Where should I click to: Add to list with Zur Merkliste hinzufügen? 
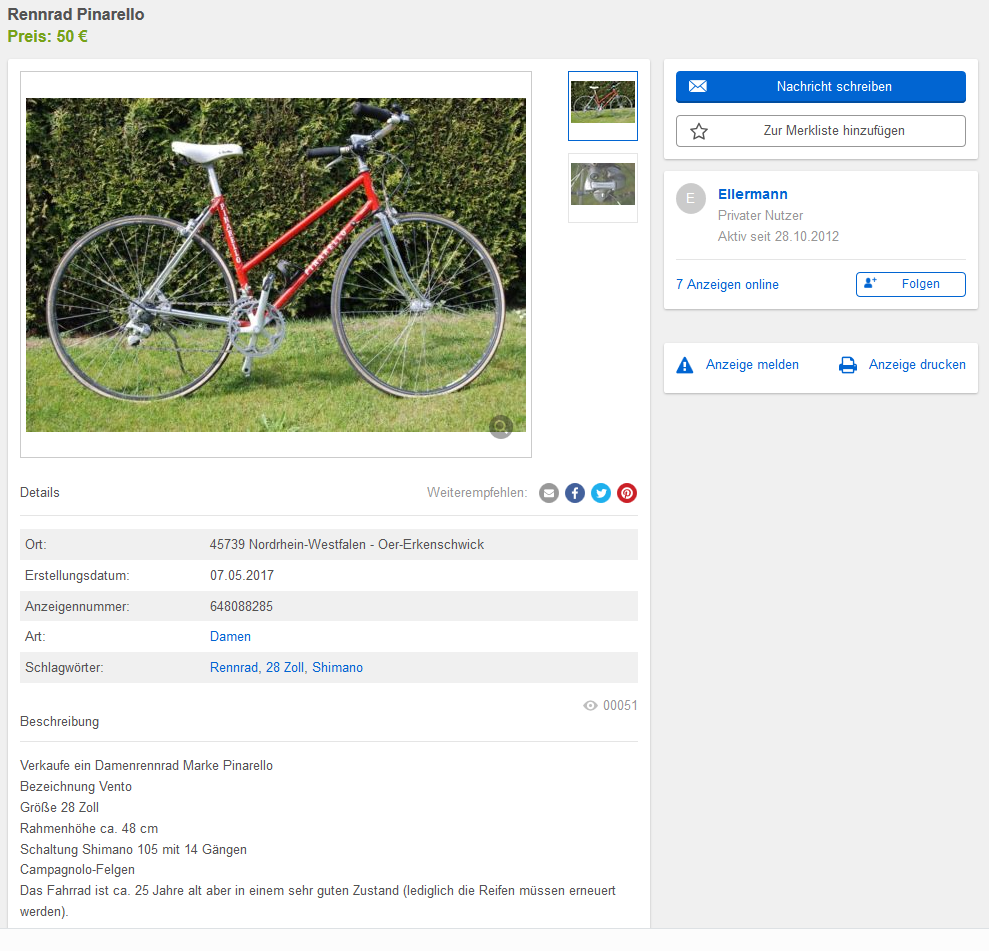point(821,131)
